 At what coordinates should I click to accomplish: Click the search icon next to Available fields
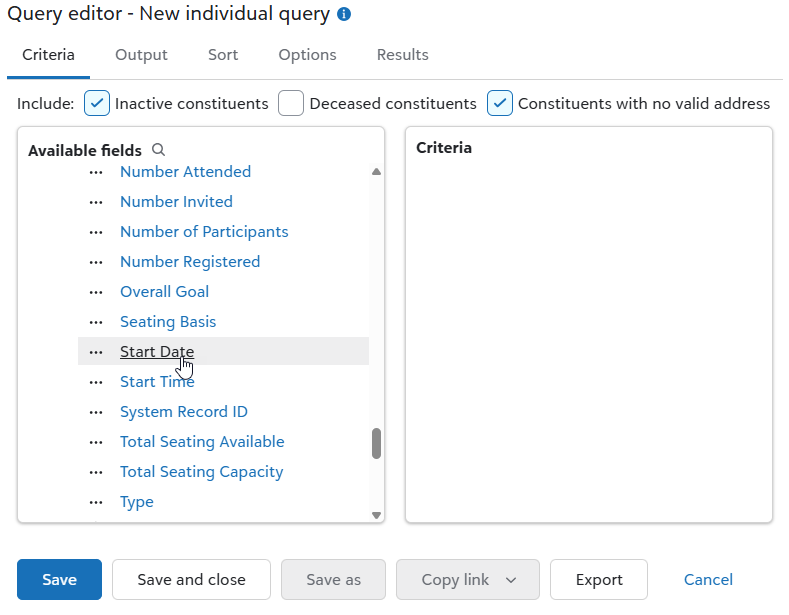pos(159,149)
